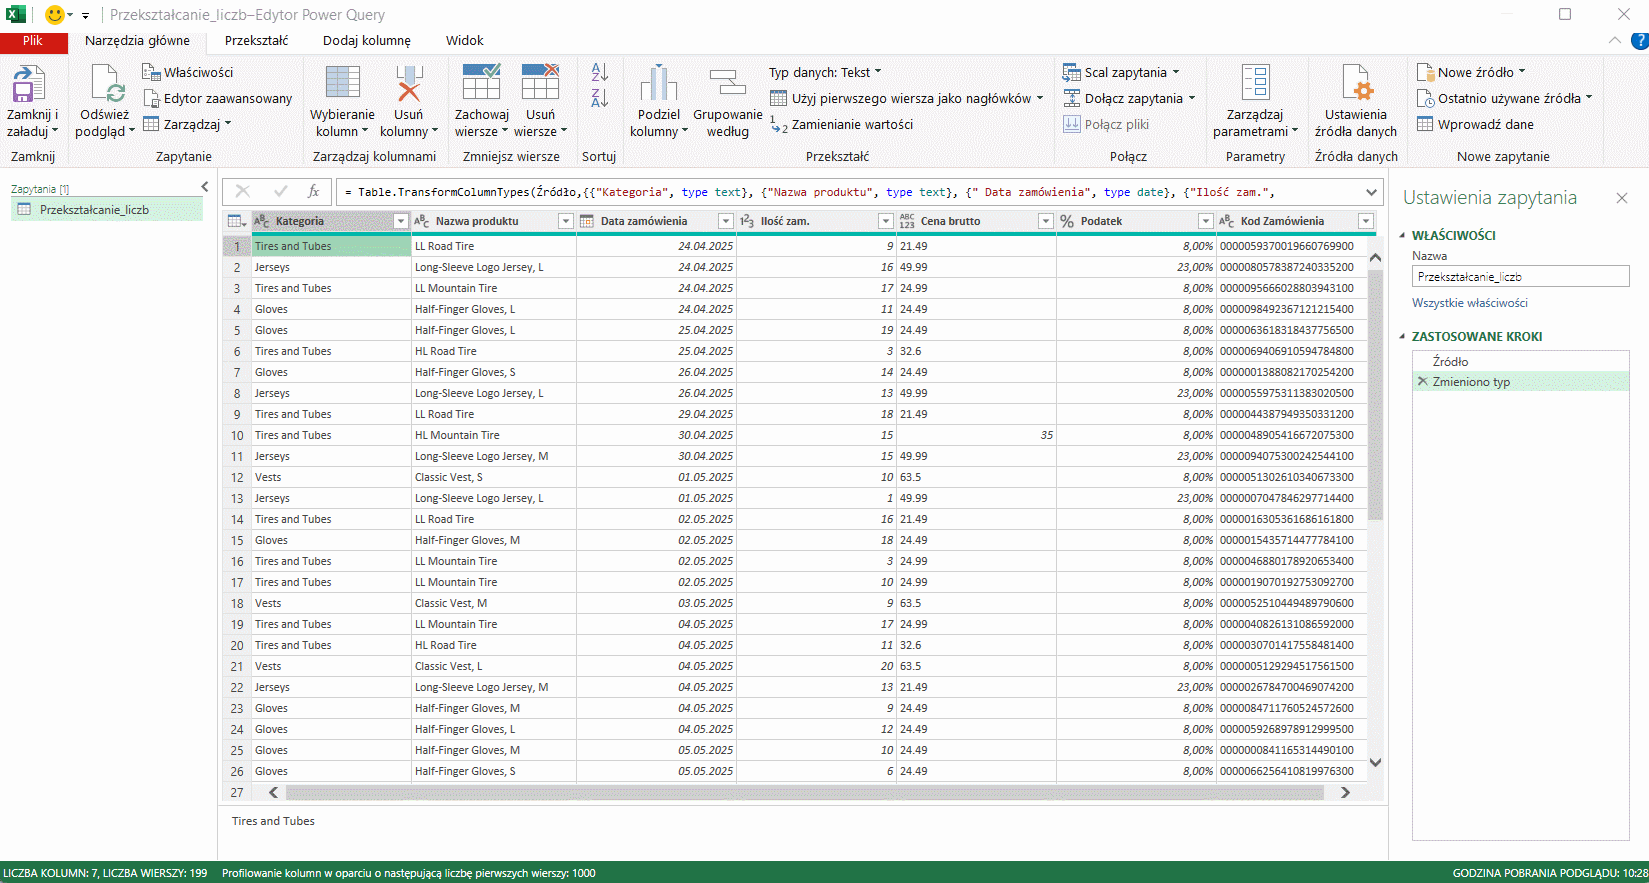Open the Dołącz zapytania dropdown
Image resolution: width=1649 pixels, height=883 pixels.
1129,98
